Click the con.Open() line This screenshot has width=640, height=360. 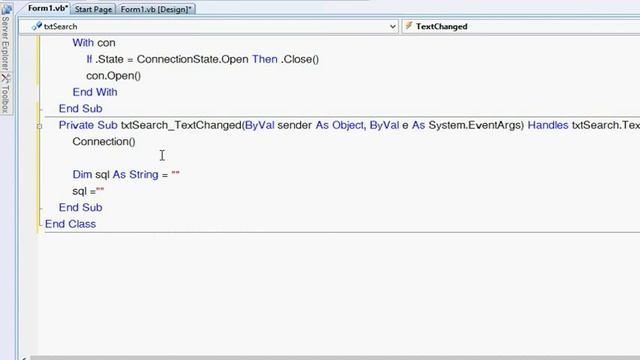(113, 76)
